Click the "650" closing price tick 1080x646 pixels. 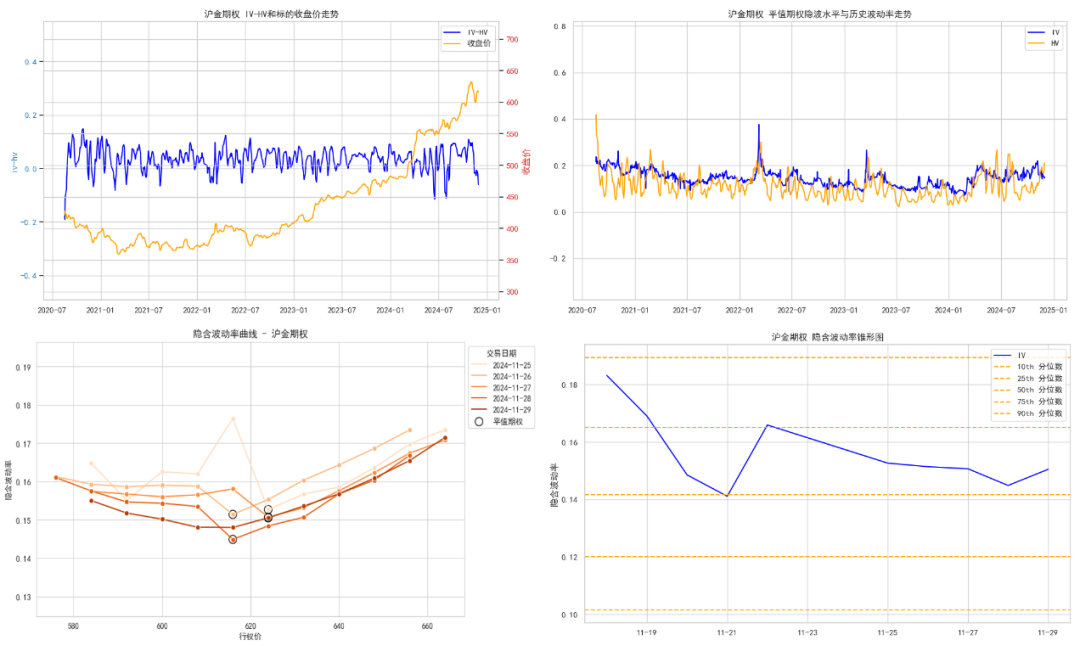(x=512, y=72)
